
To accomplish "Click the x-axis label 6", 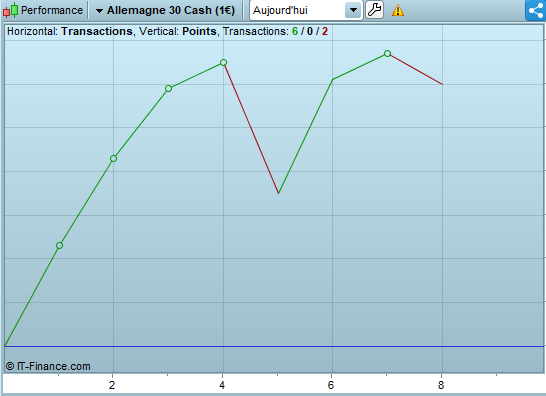I will (331, 385).
